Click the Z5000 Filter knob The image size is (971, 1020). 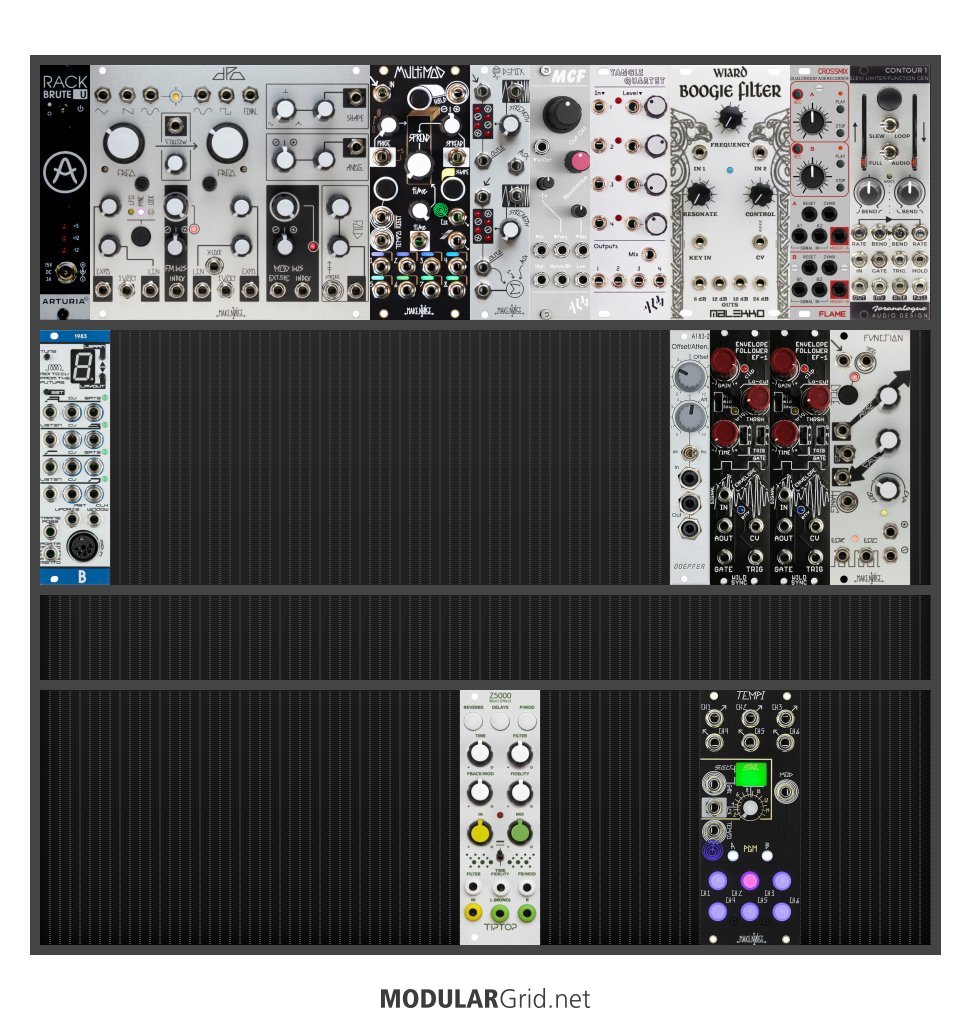pyautogui.click(x=520, y=753)
